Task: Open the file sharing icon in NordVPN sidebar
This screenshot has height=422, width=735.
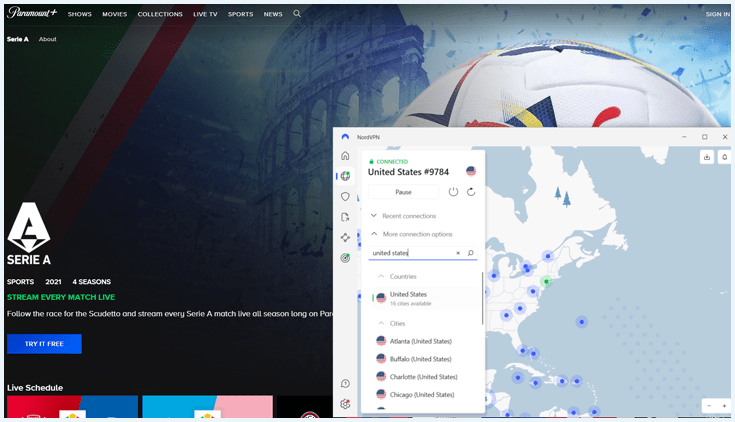Action: click(x=345, y=217)
